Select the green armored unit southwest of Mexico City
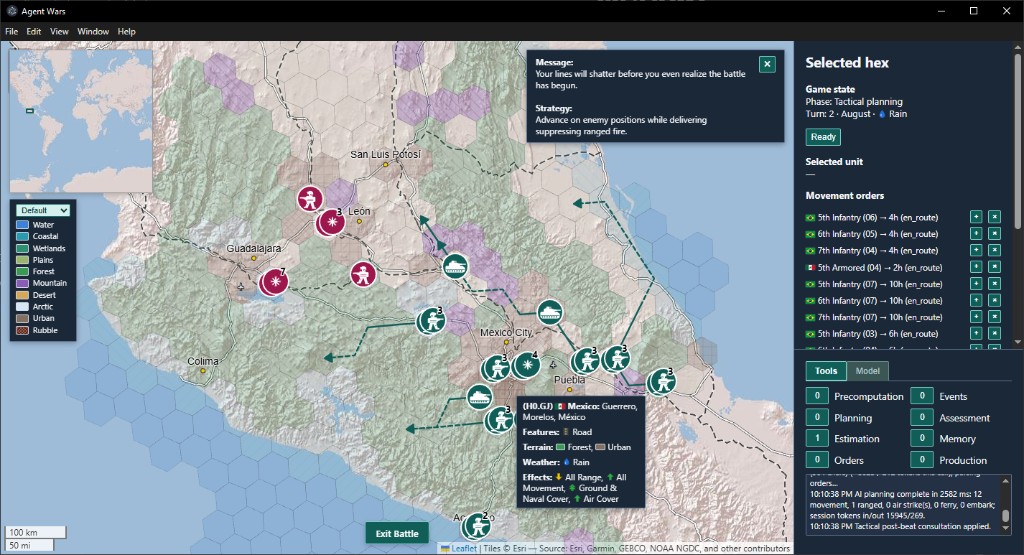This screenshot has height=555, width=1024. tap(479, 397)
